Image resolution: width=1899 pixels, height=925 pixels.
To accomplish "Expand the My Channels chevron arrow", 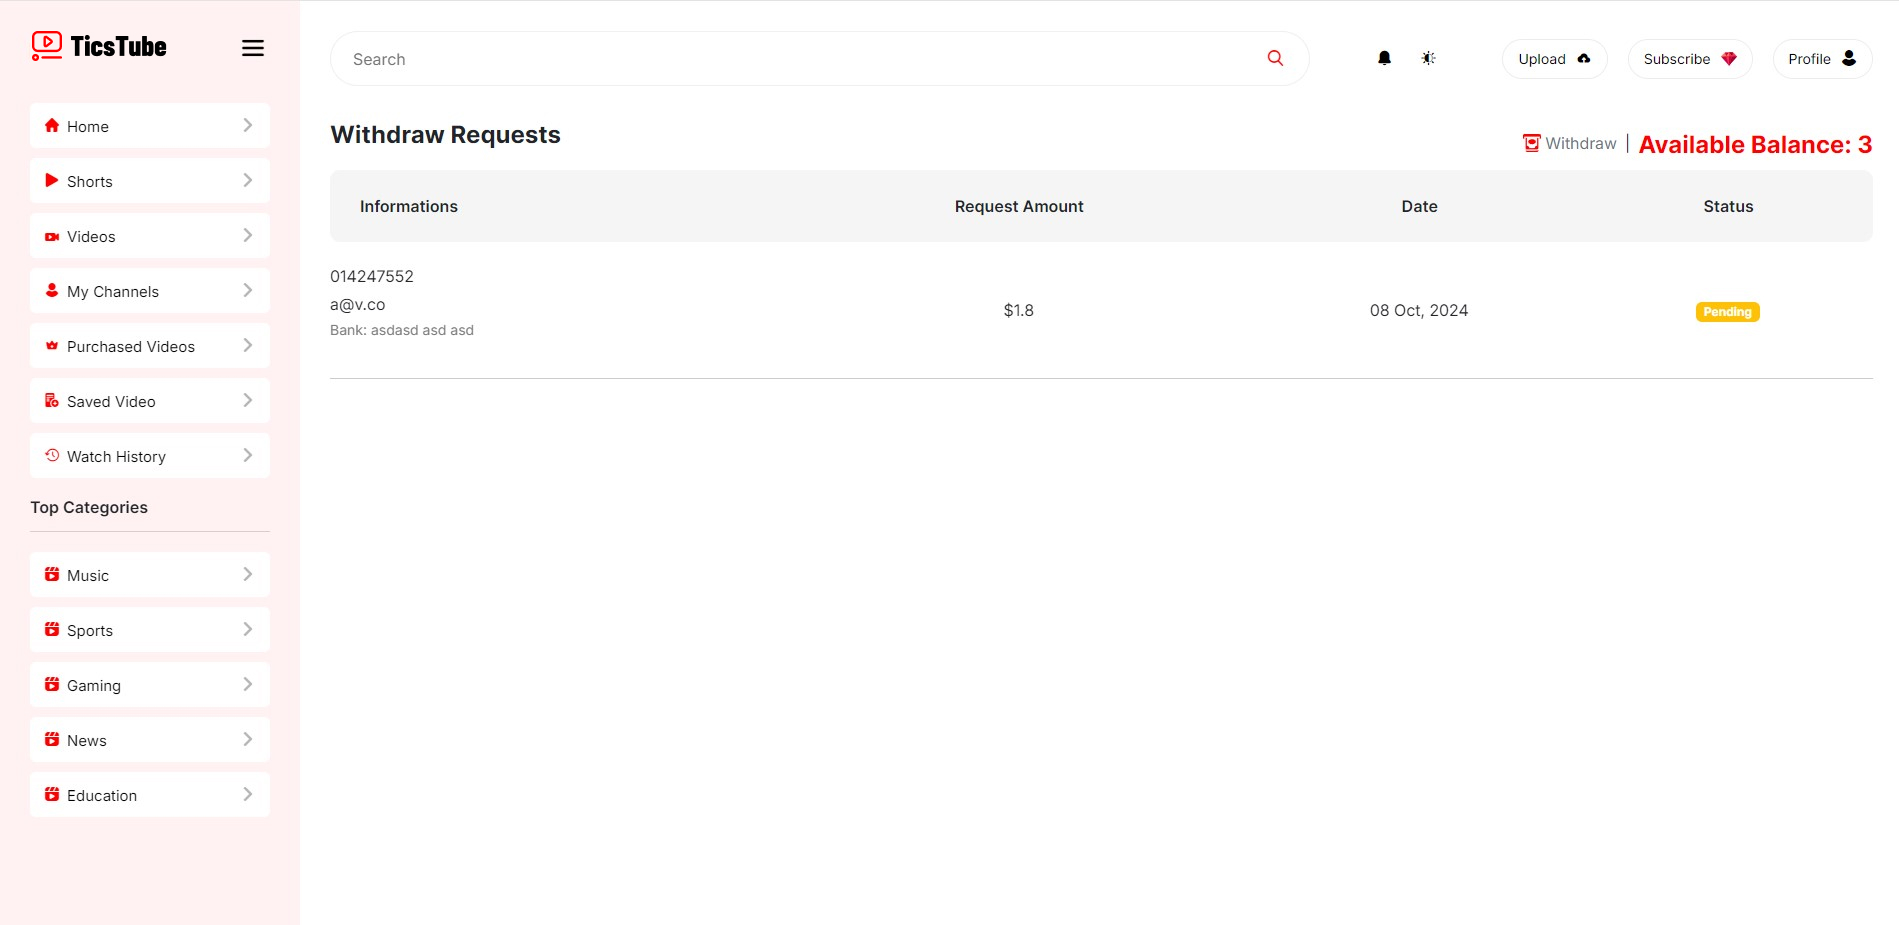I will (x=247, y=291).
